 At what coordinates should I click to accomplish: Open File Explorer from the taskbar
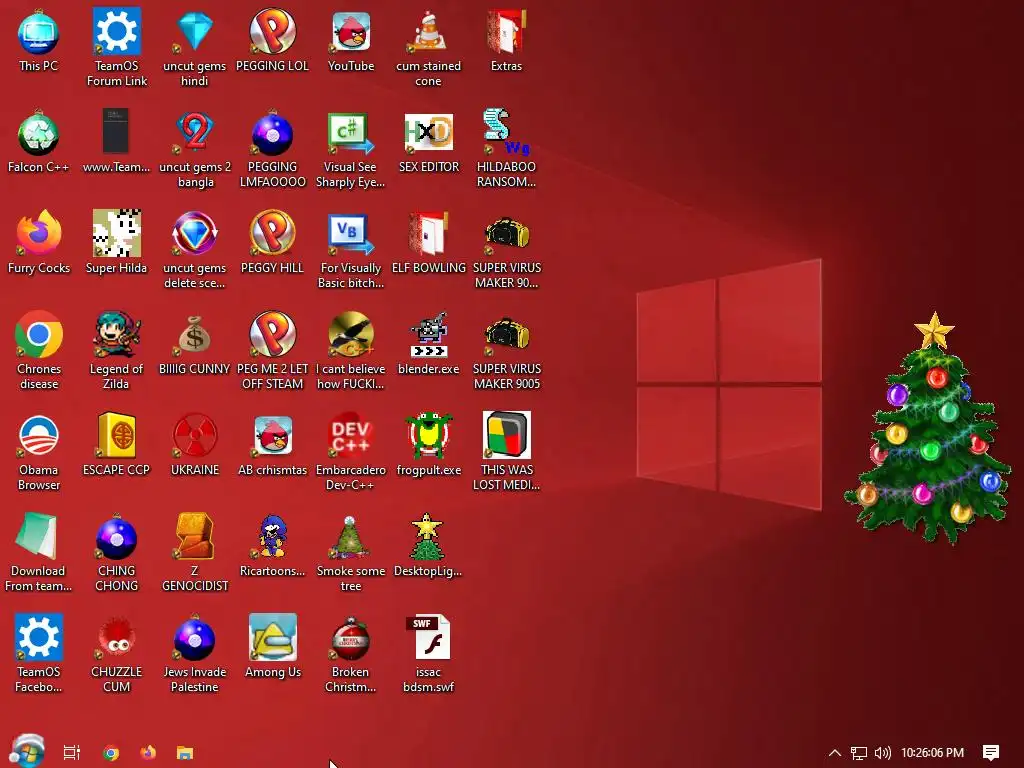click(185, 752)
